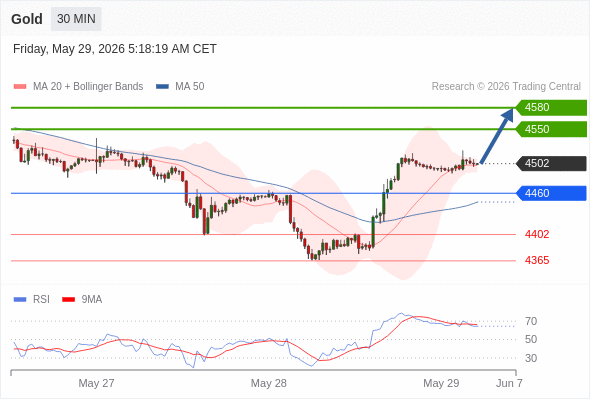Click the blue 4460 pivot tag

[551, 193]
